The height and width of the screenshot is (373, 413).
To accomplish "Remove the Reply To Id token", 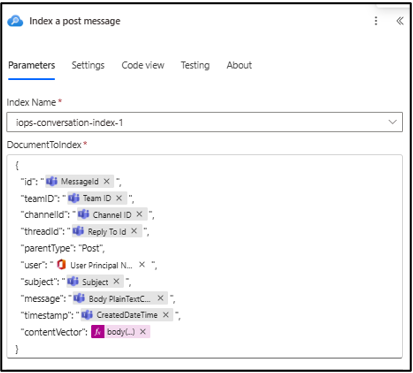I will [x=134, y=231].
